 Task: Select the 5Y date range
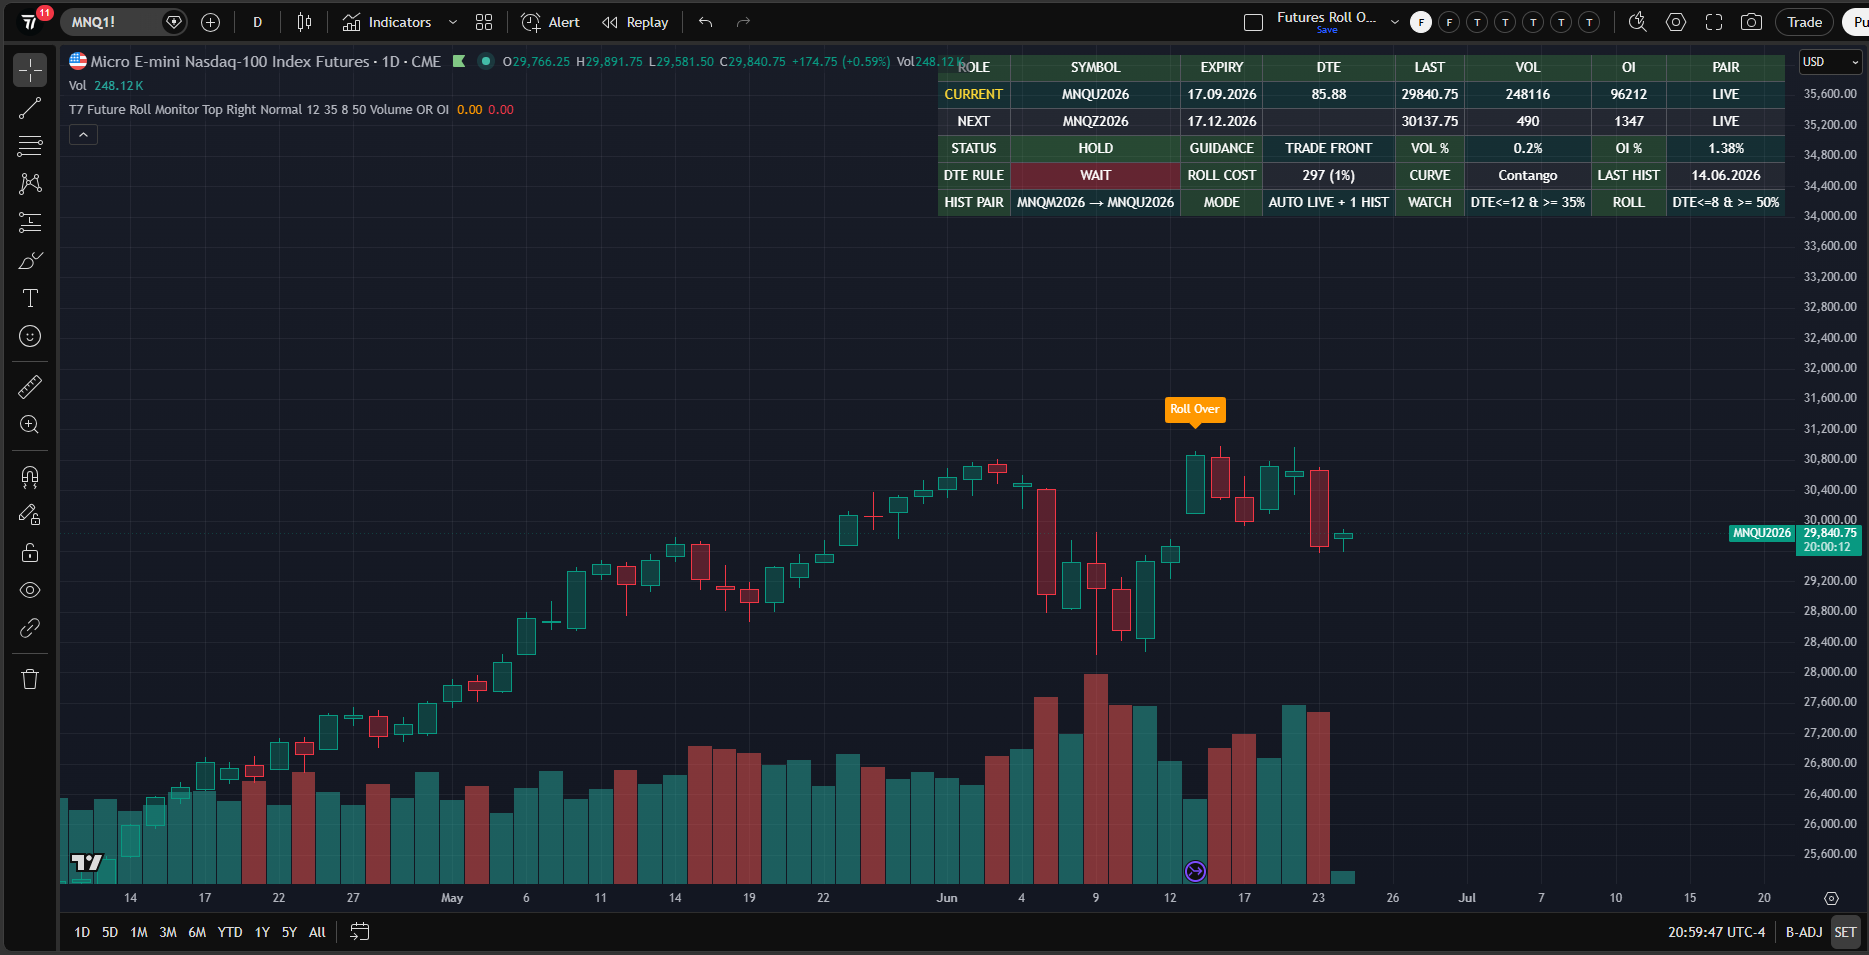[x=289, y=932]
